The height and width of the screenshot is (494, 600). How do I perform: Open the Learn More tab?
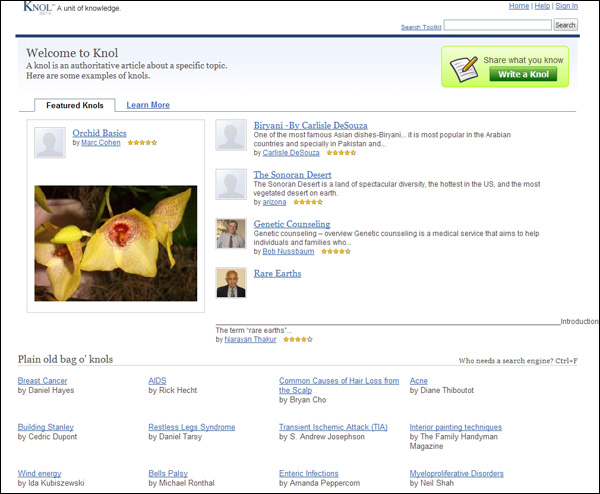(x=148, y=105)
